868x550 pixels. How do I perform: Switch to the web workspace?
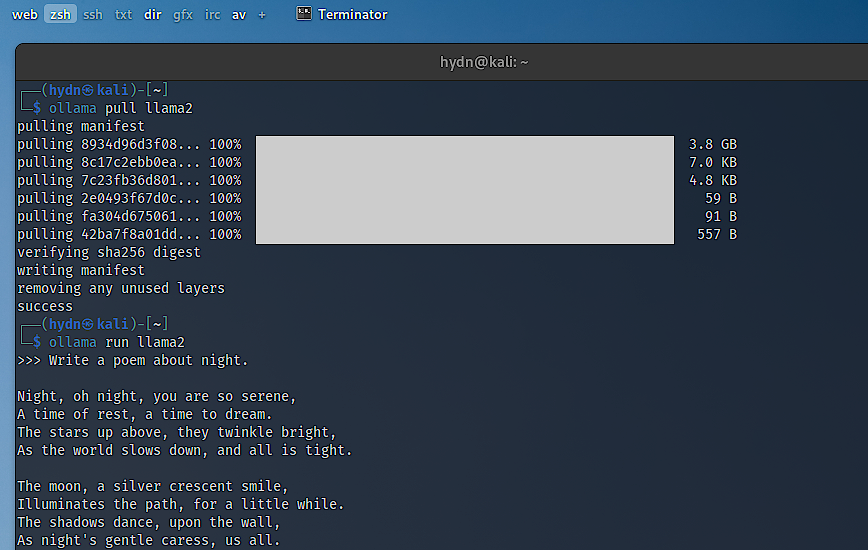pos(24,15)
